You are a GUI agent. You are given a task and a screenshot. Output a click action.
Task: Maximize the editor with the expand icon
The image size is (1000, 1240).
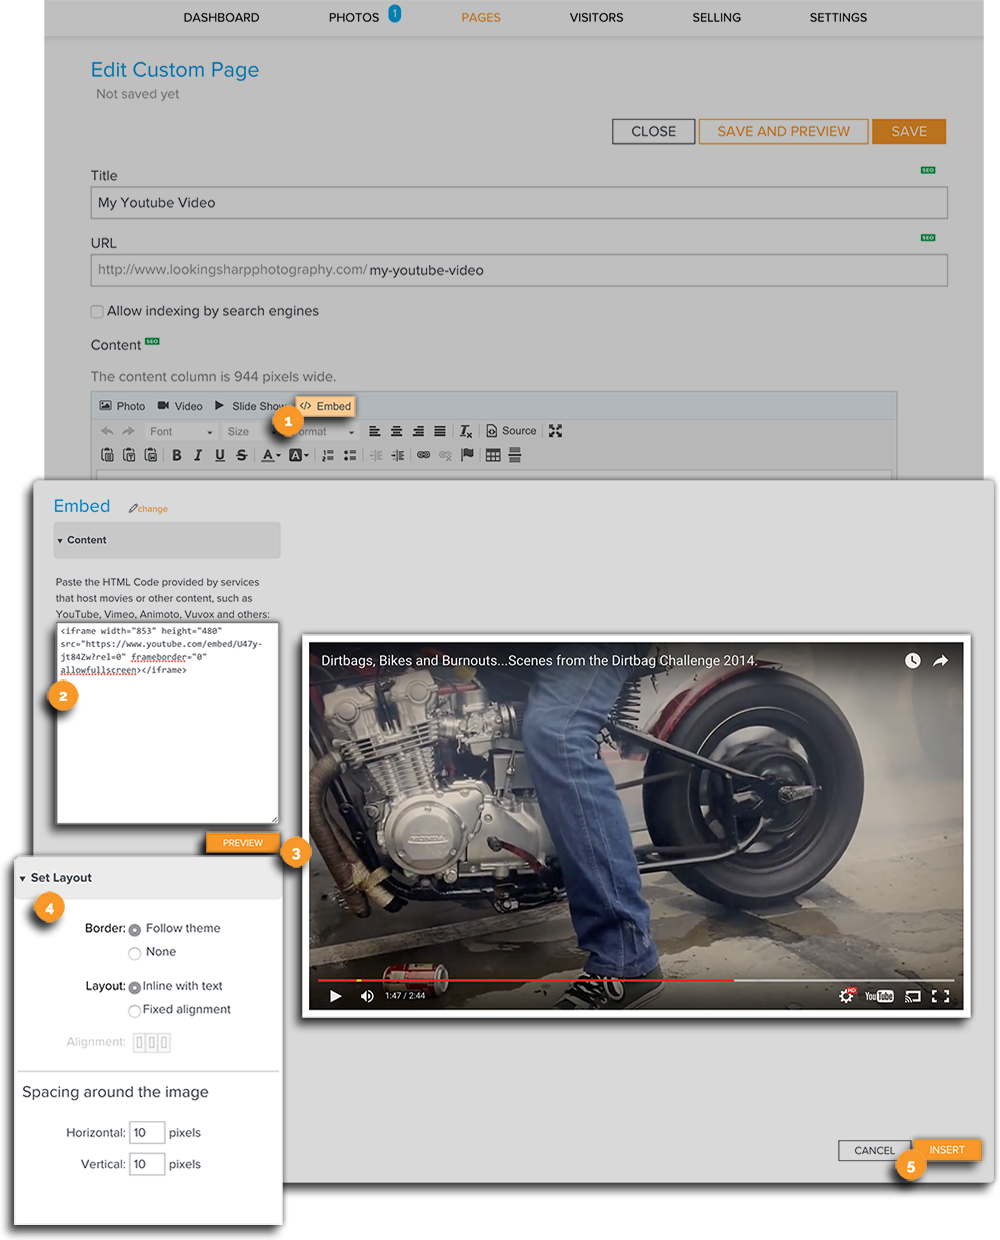pyautogui.click(x=556, y=431)
